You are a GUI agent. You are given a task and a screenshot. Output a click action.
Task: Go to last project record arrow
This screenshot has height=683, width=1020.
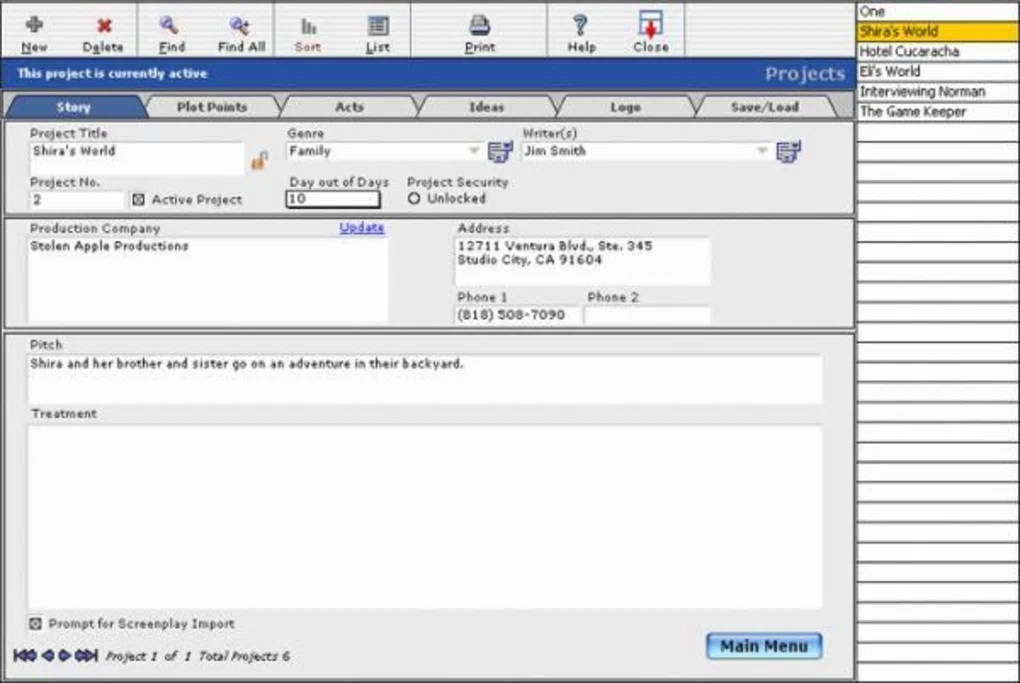[x=87, y=656]
